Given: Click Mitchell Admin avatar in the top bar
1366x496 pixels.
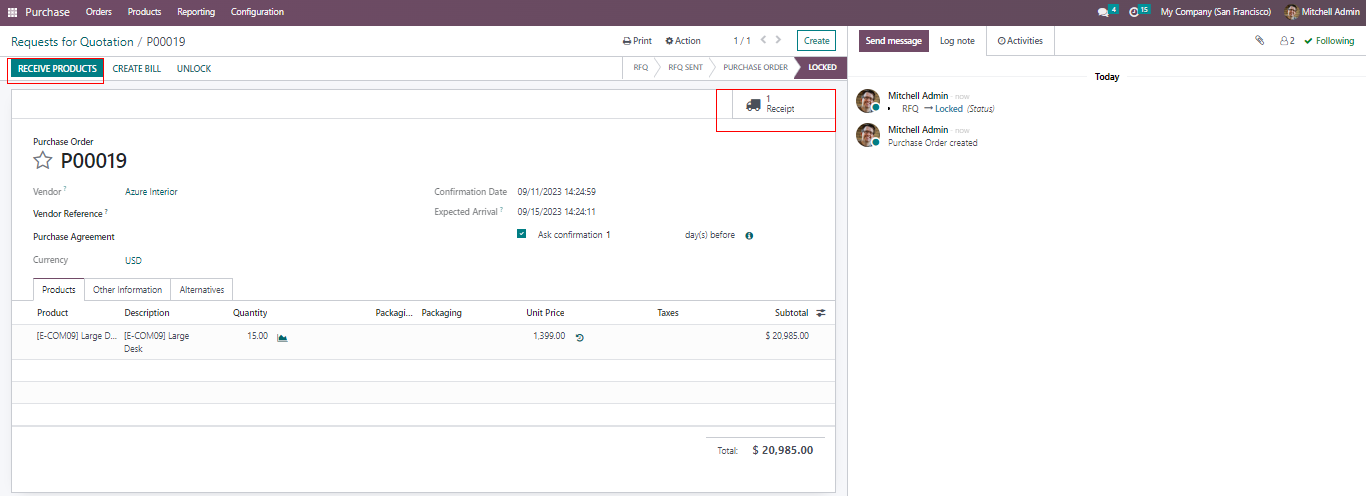Looking at the screenshot, I should tap(1292, 12).
